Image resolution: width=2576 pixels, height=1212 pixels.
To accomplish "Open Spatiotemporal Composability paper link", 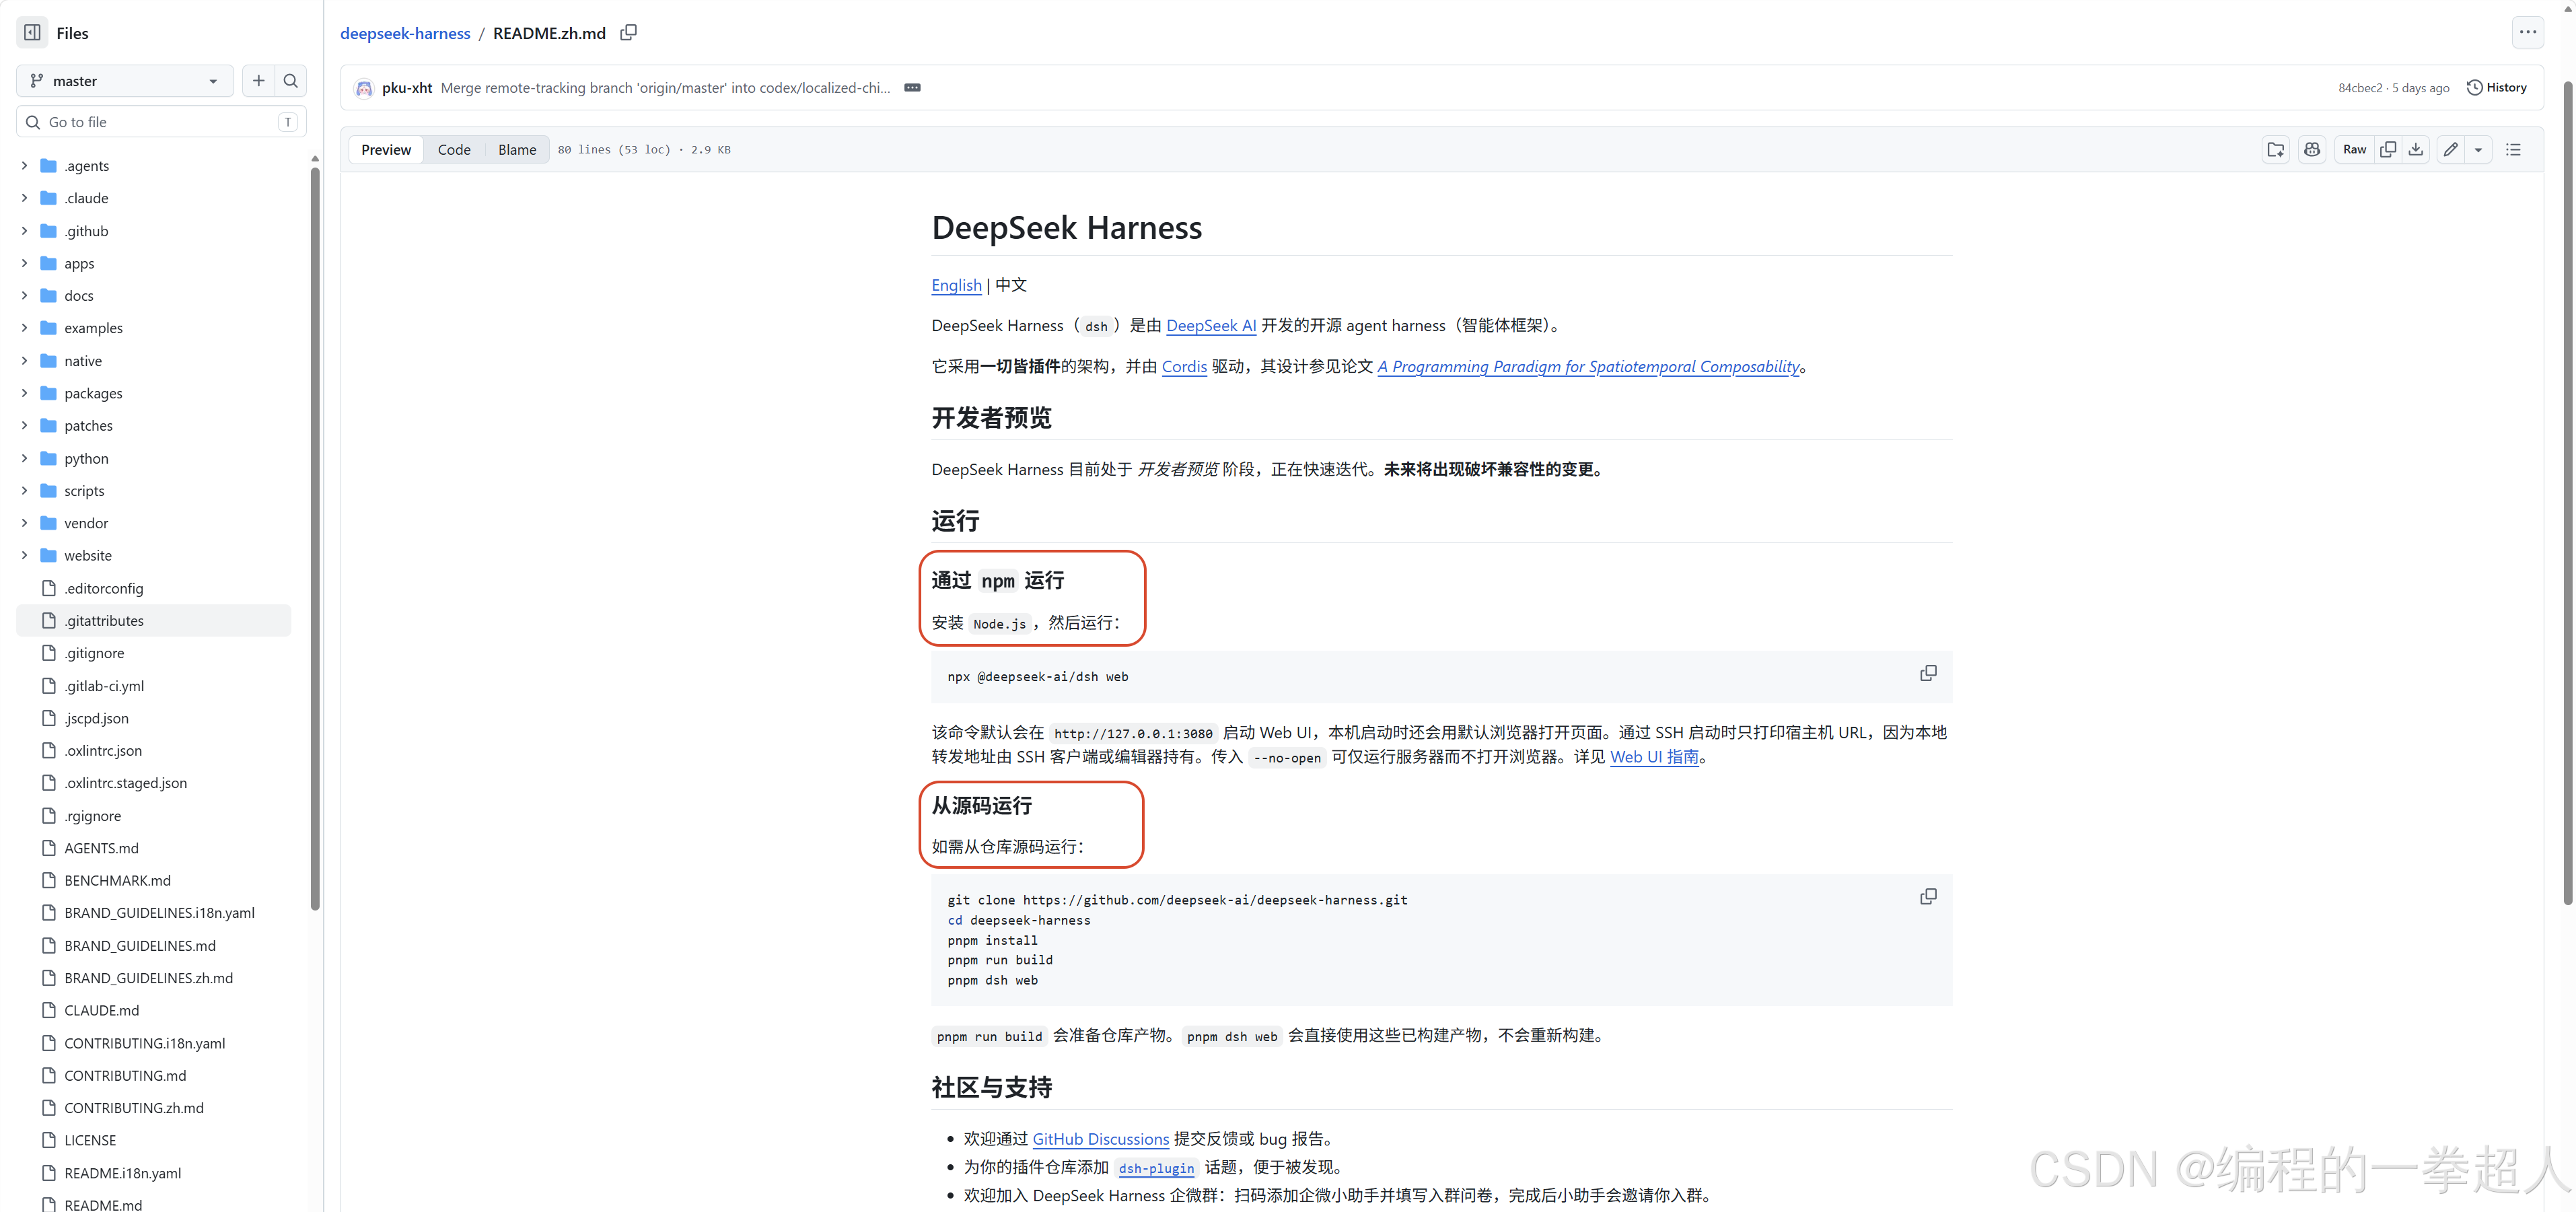I will click(x=1588, y=367).
